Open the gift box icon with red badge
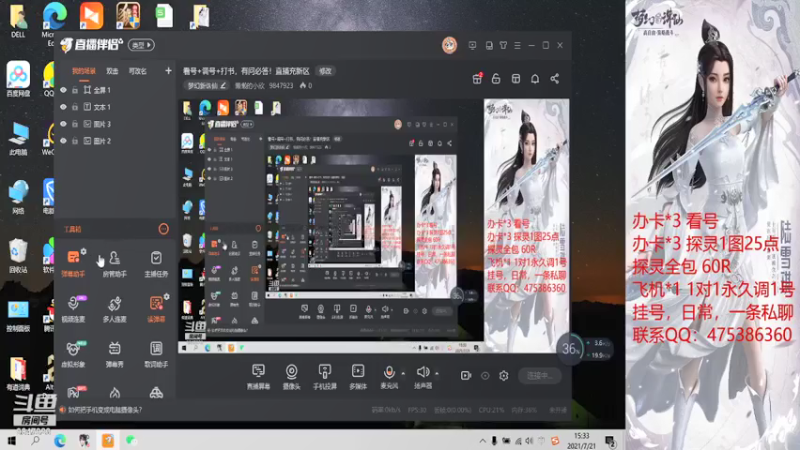Viewport: 800px width, 450px height. [477, 78]
